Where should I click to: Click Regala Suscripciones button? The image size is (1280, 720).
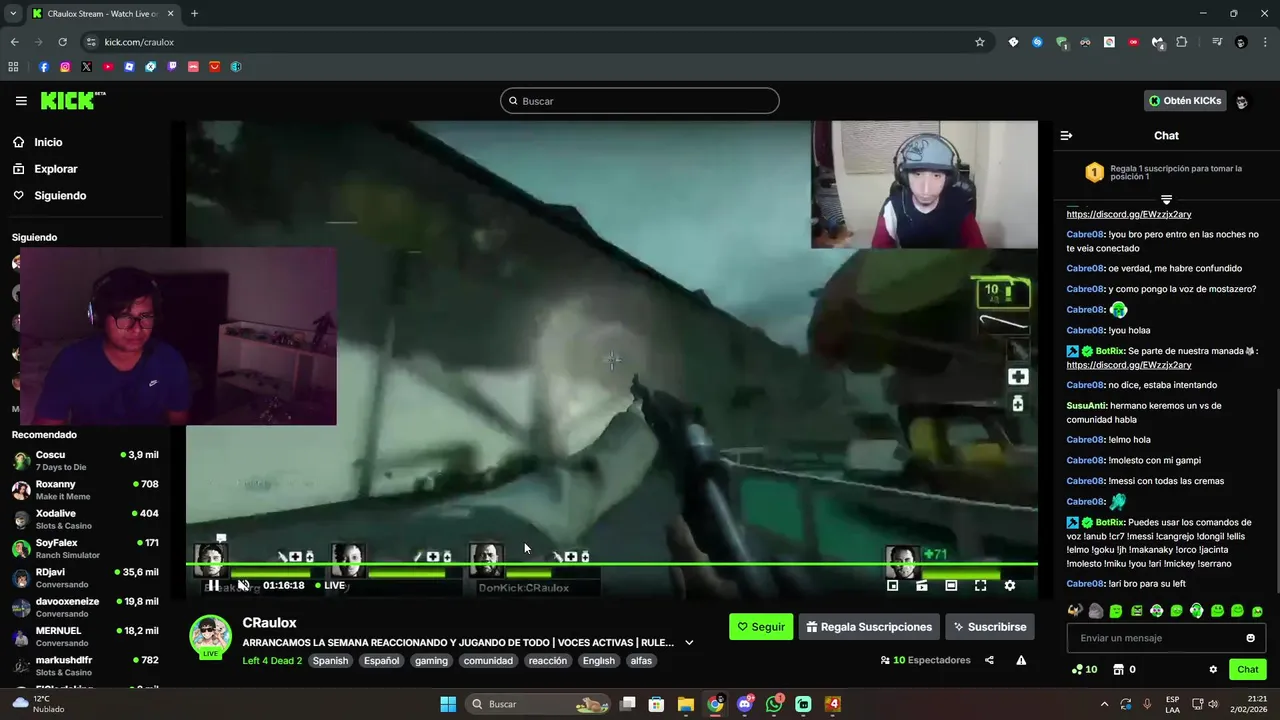tap(869, 627)
